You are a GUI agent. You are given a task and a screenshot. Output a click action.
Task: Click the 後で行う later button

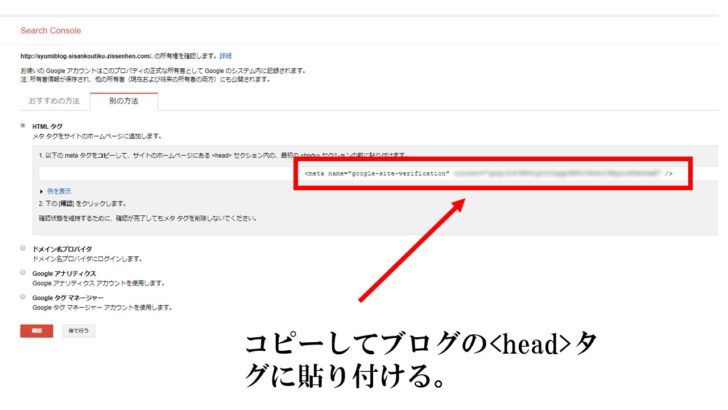[78, 331]
